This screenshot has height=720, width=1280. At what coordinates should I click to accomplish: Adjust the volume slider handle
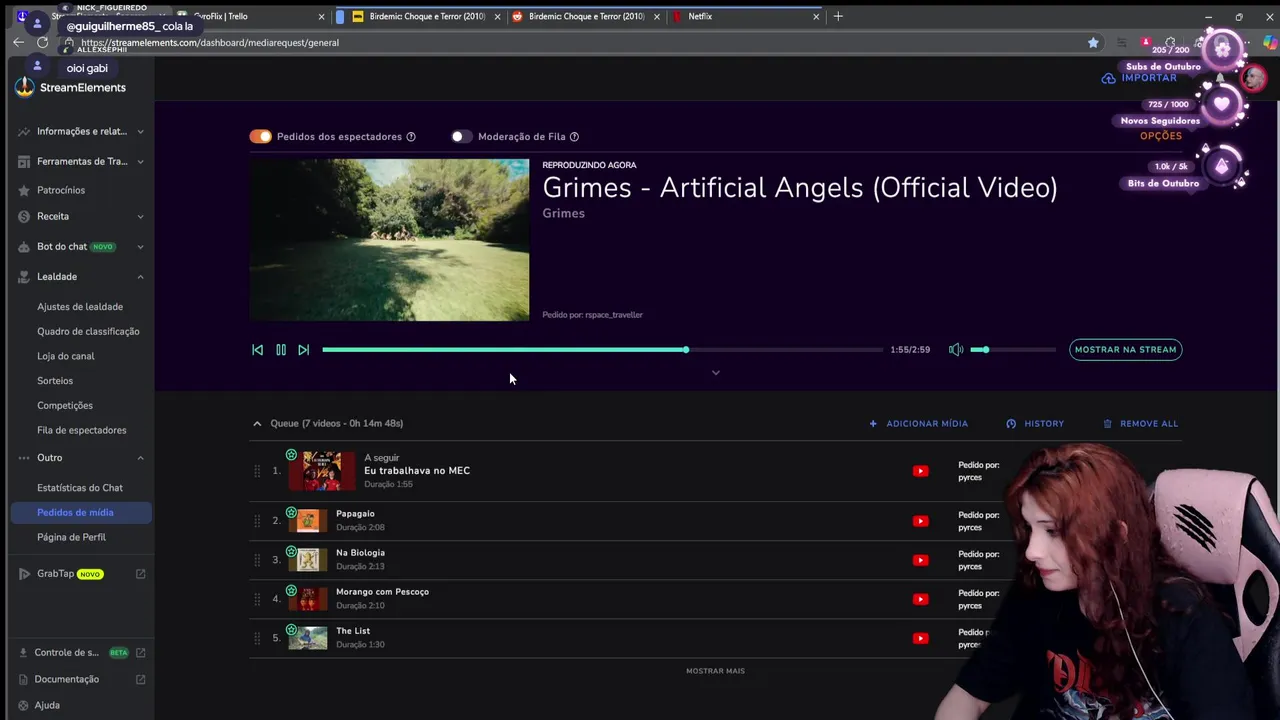coord(985,350)
